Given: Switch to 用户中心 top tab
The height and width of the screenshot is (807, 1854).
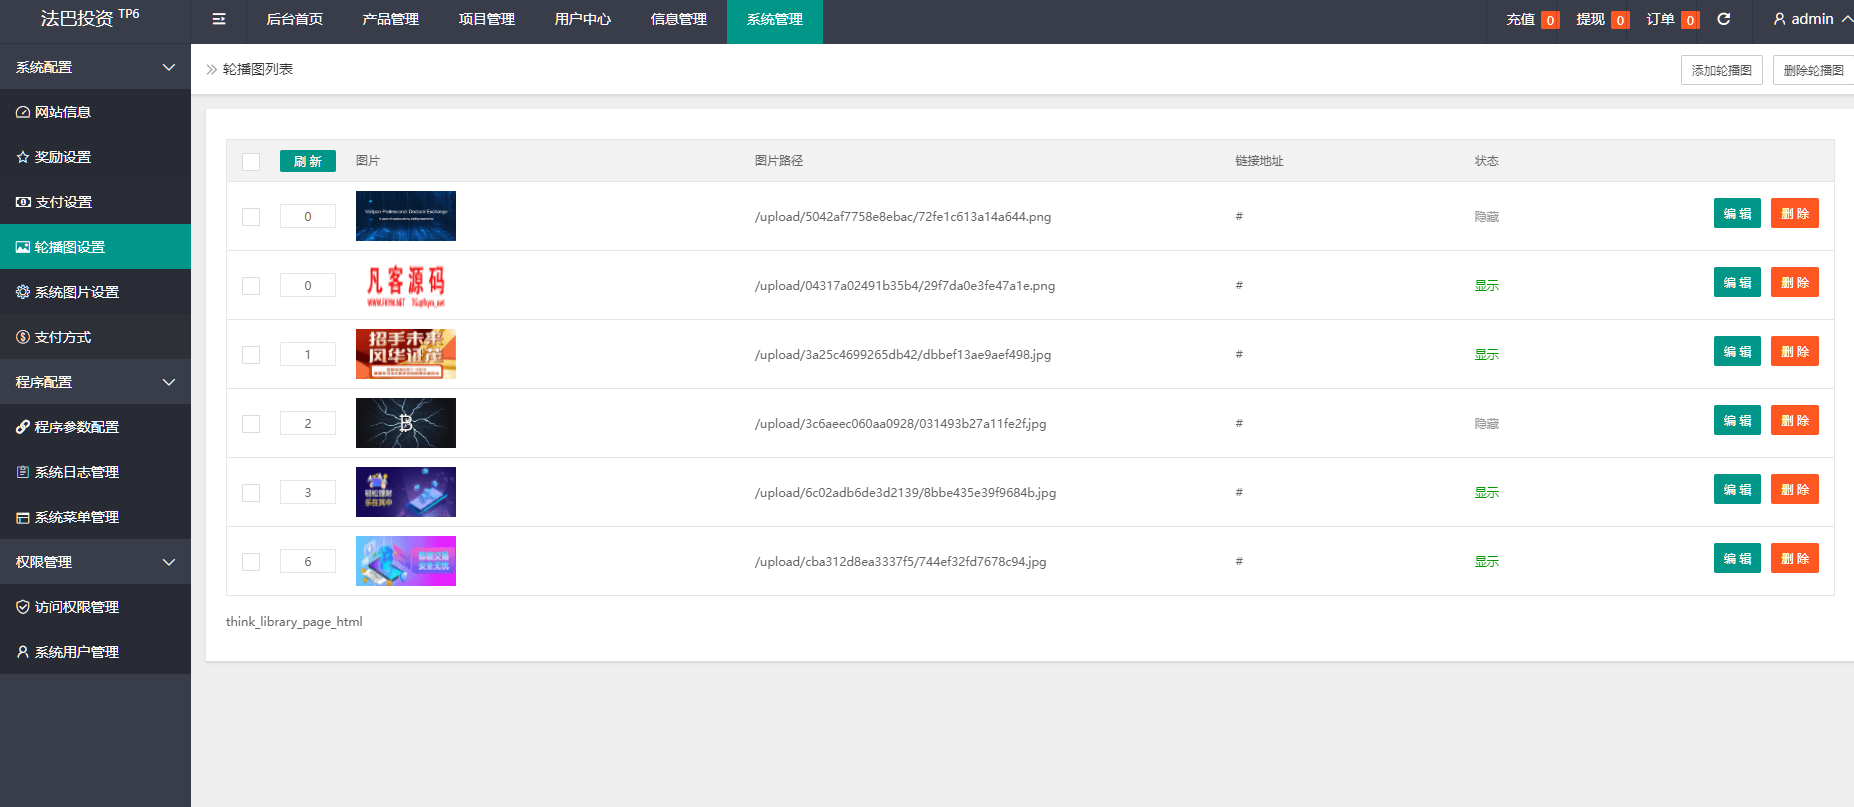Looking at the screenshot, I should coord(582,20).
